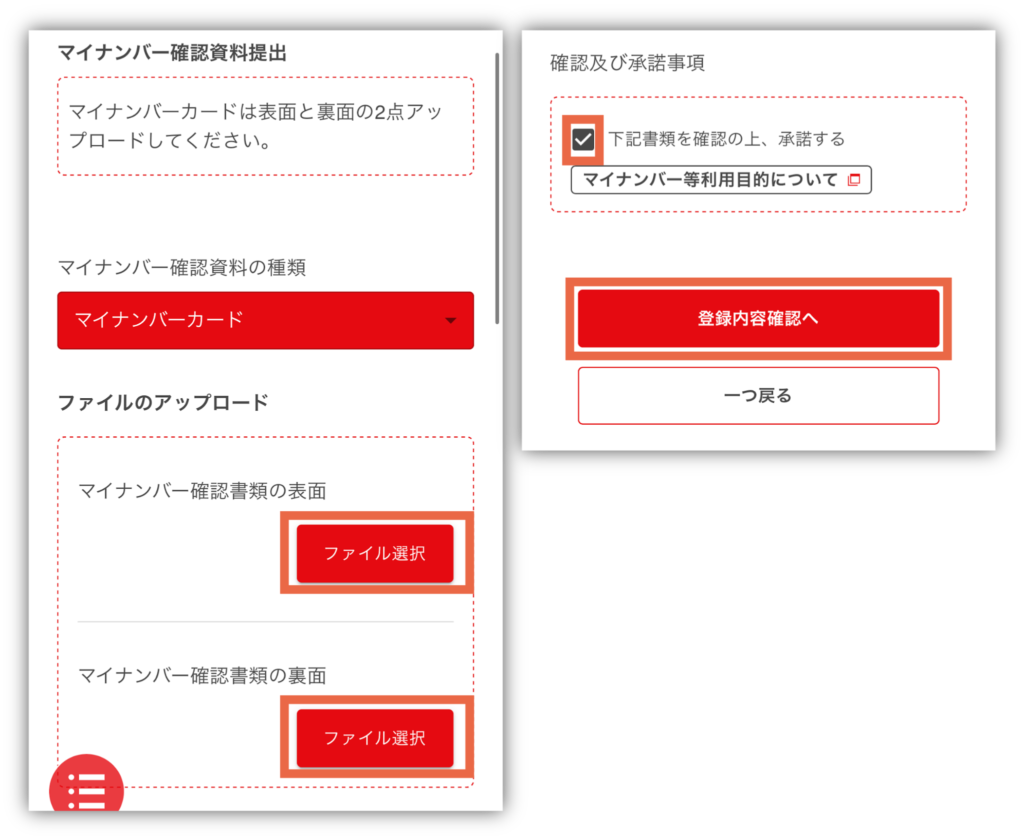Click the ファイルのアップロード section heading
Image resolution: width=1024 pixels, height=840 pixels.
(x=163, y=402)
